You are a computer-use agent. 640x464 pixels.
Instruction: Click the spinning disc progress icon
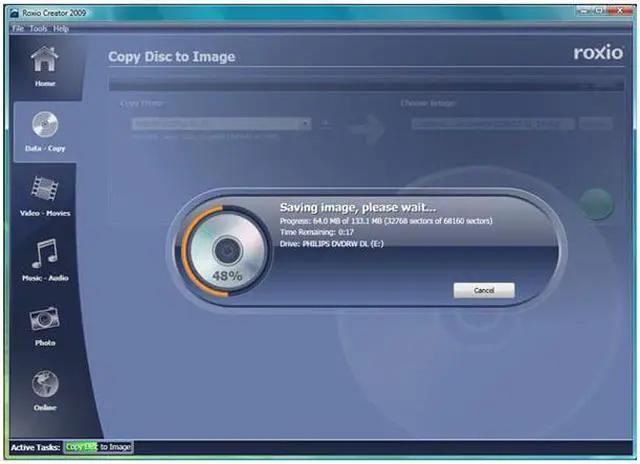pyautogui.click(x=227, y=251)
